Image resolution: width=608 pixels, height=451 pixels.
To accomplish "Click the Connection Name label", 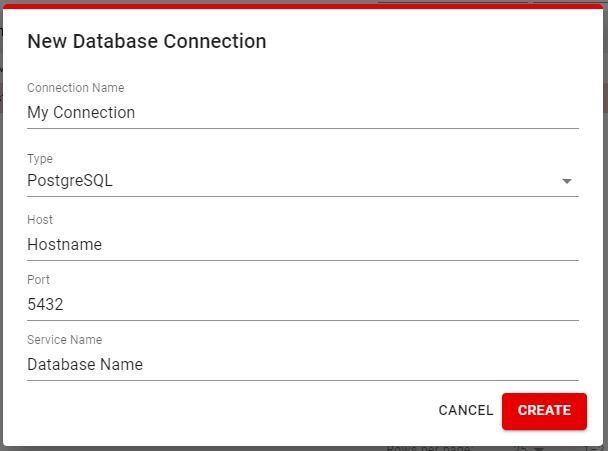I will (x=75, y=89).
